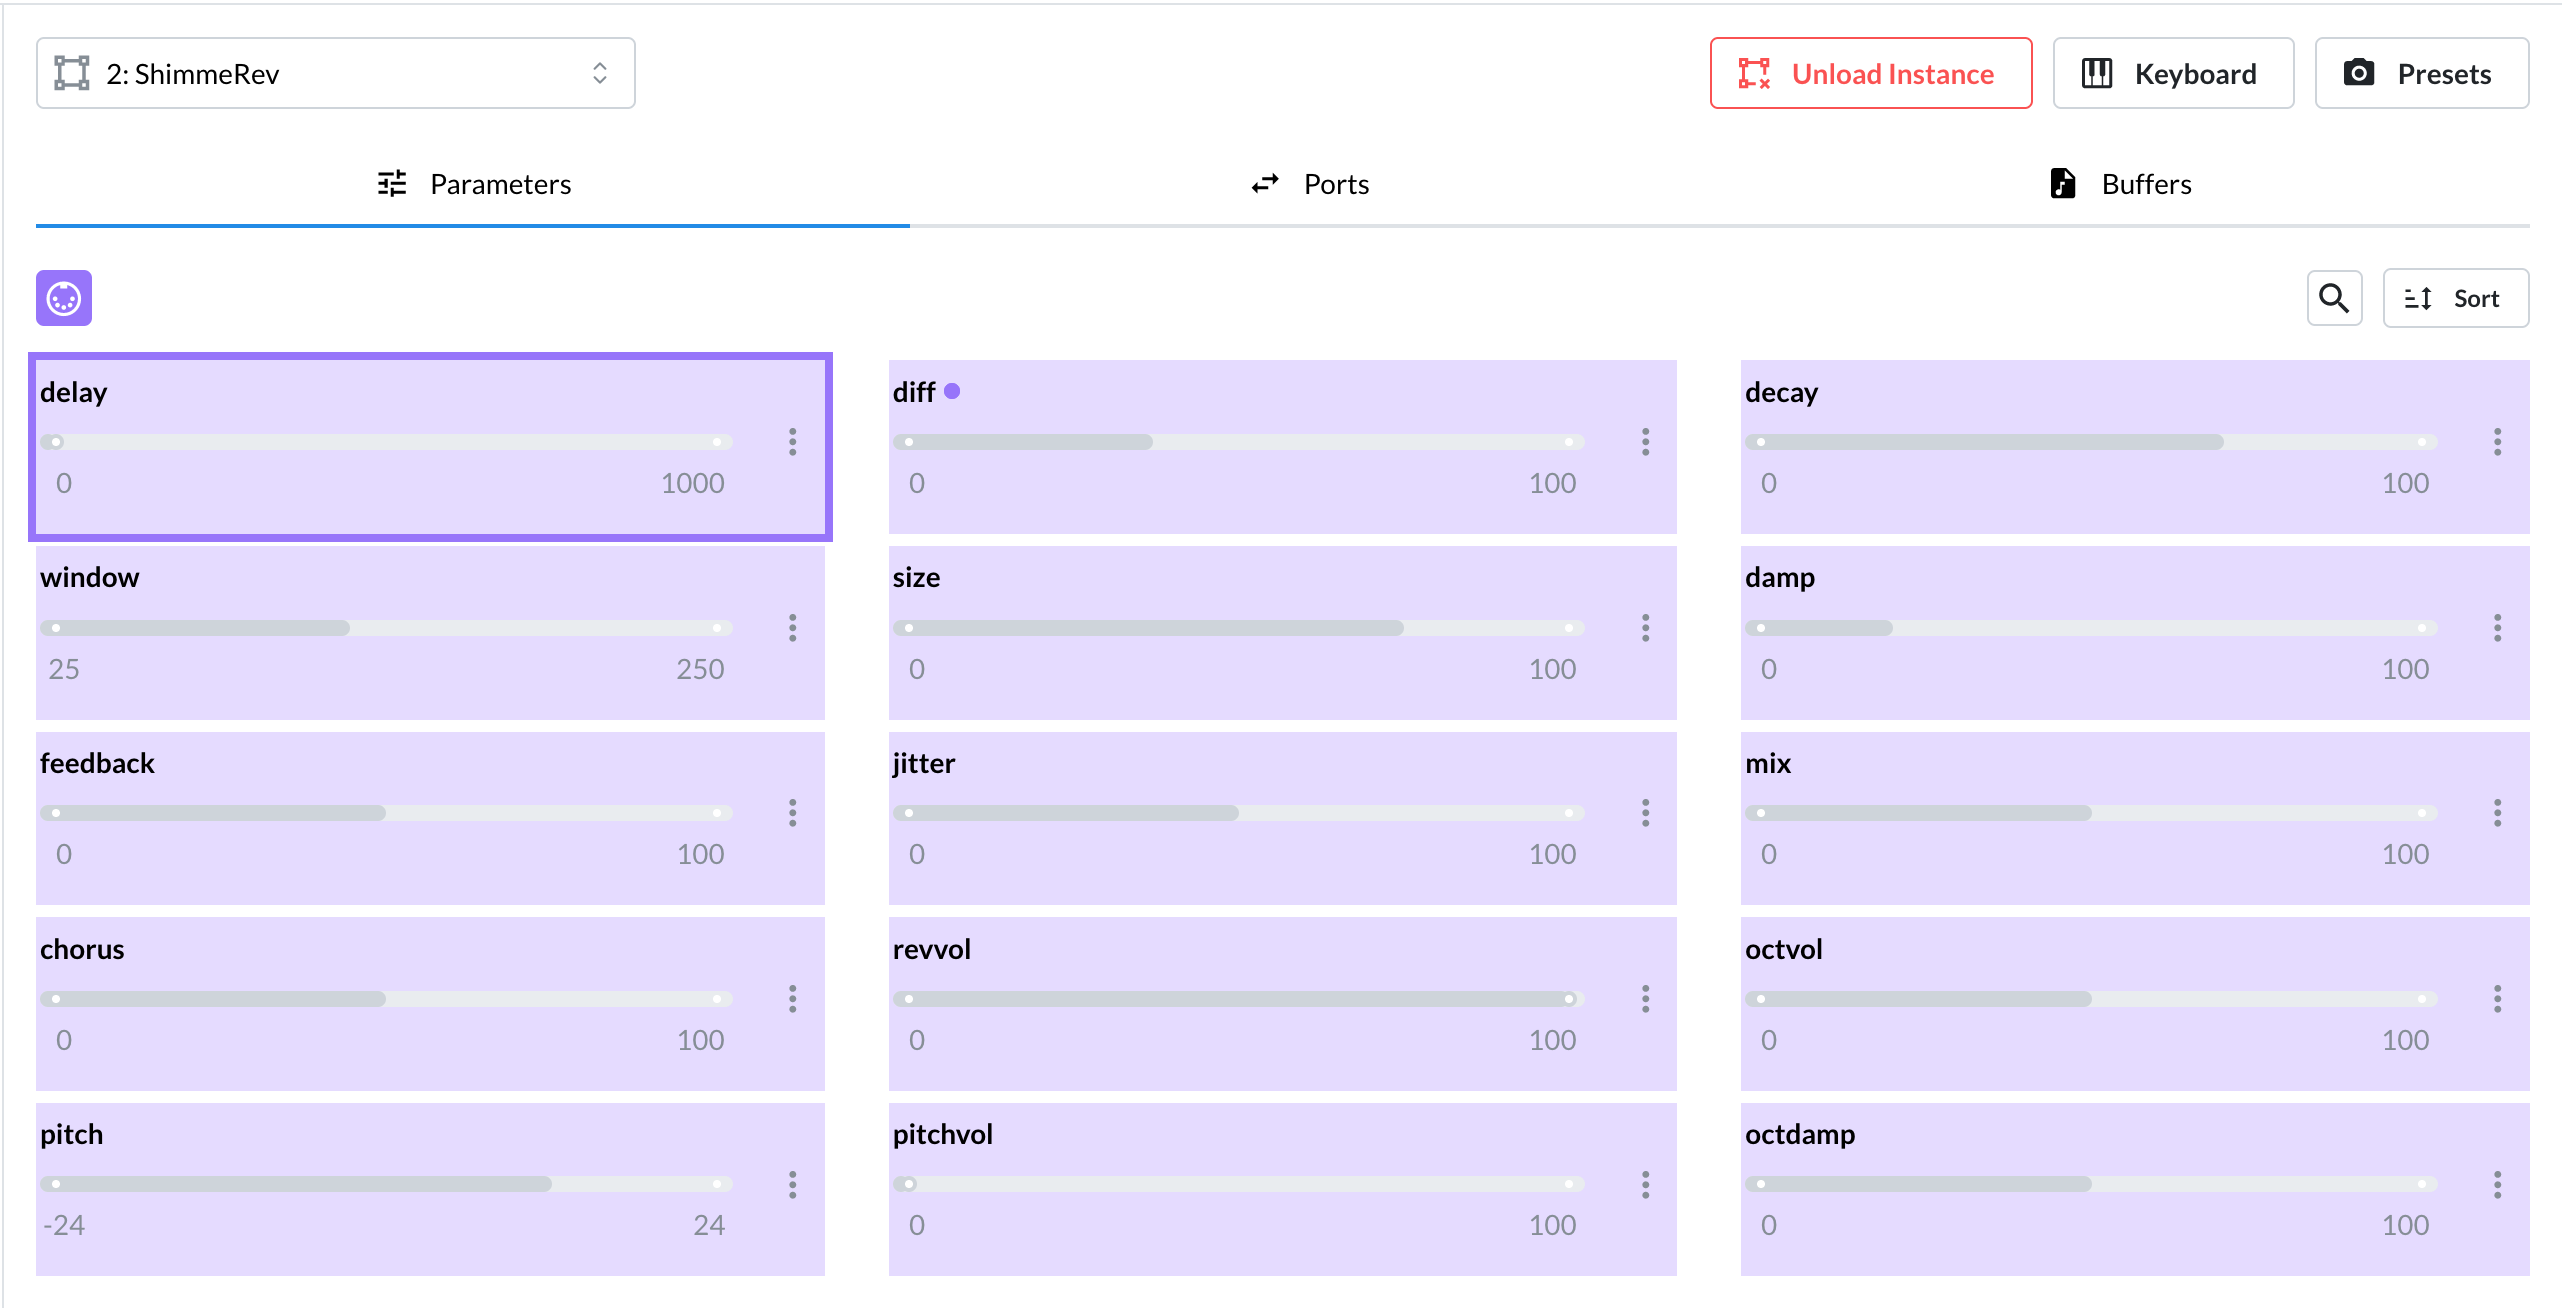Open the Keyboard view
The width and height of the screenshot is (2562, 1308).
pos(2173,72)
